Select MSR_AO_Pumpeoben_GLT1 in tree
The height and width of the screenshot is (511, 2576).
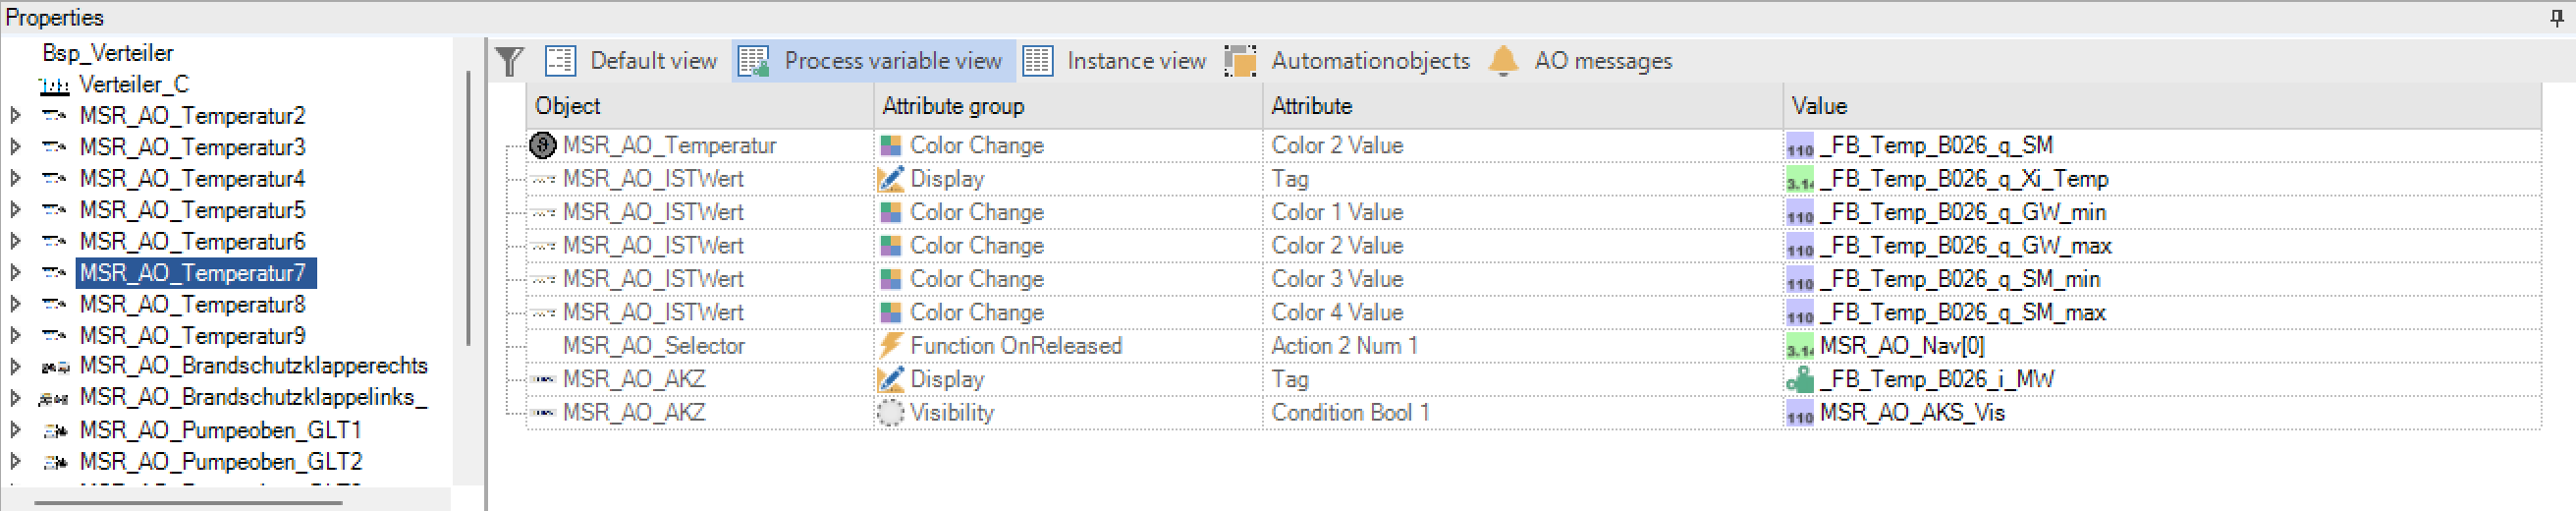[x=221, y=430]
